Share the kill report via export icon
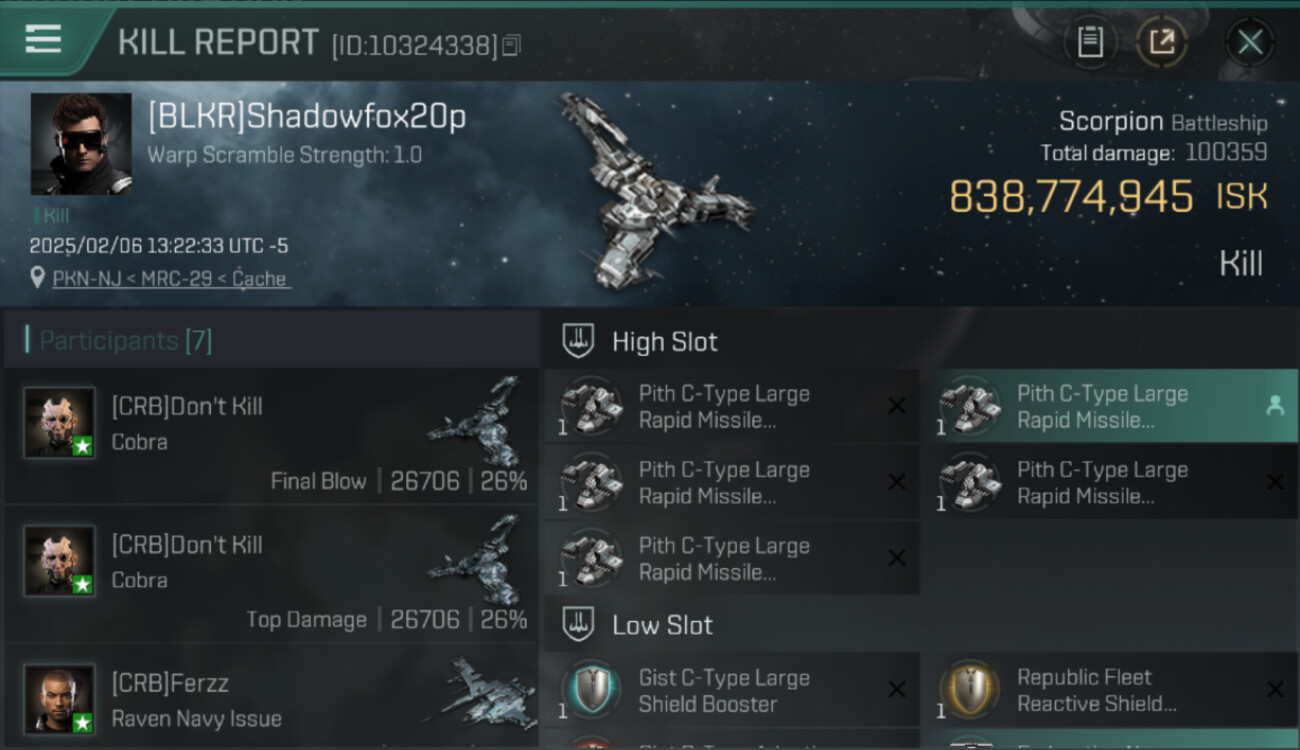 click(x=1162, y=42)
